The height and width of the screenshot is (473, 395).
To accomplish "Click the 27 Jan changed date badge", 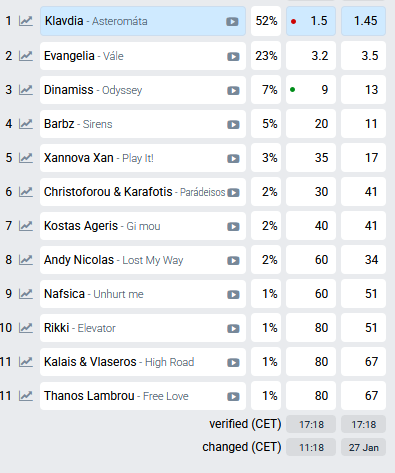I will (x=363, y=447).
